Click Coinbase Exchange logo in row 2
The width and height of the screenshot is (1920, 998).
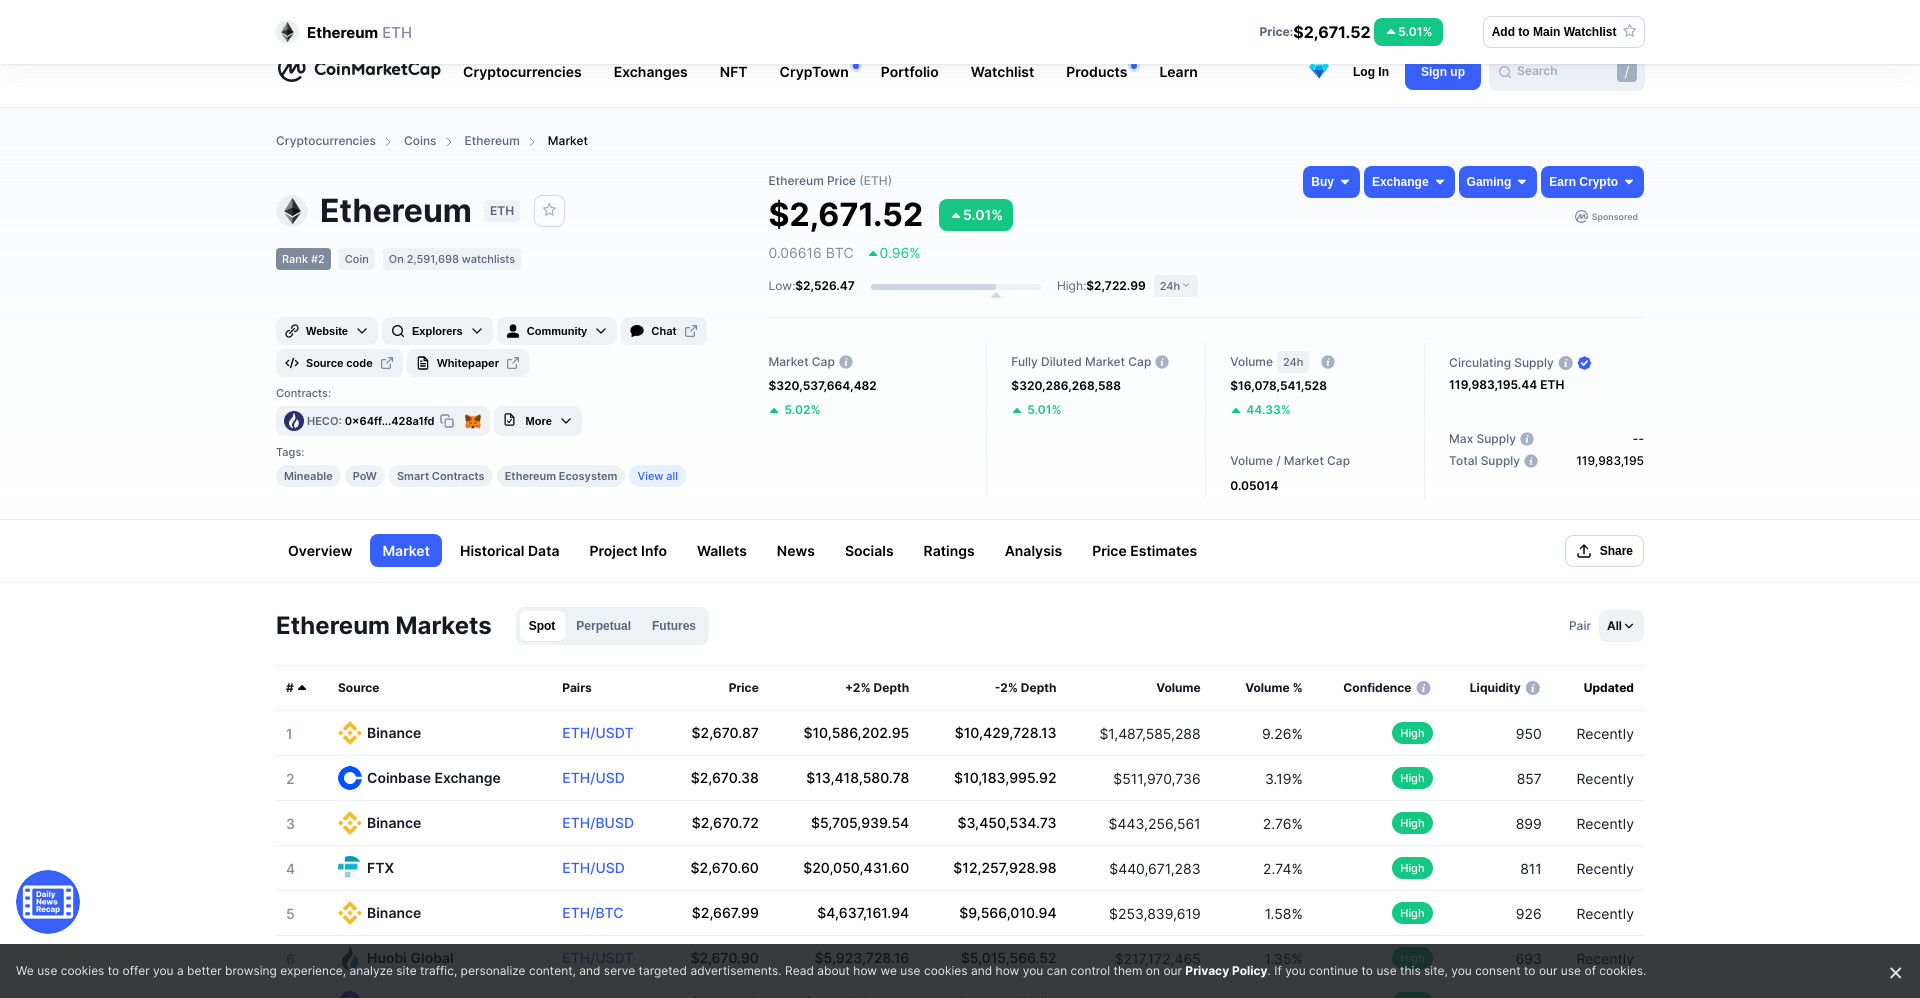tap(349, 778)
